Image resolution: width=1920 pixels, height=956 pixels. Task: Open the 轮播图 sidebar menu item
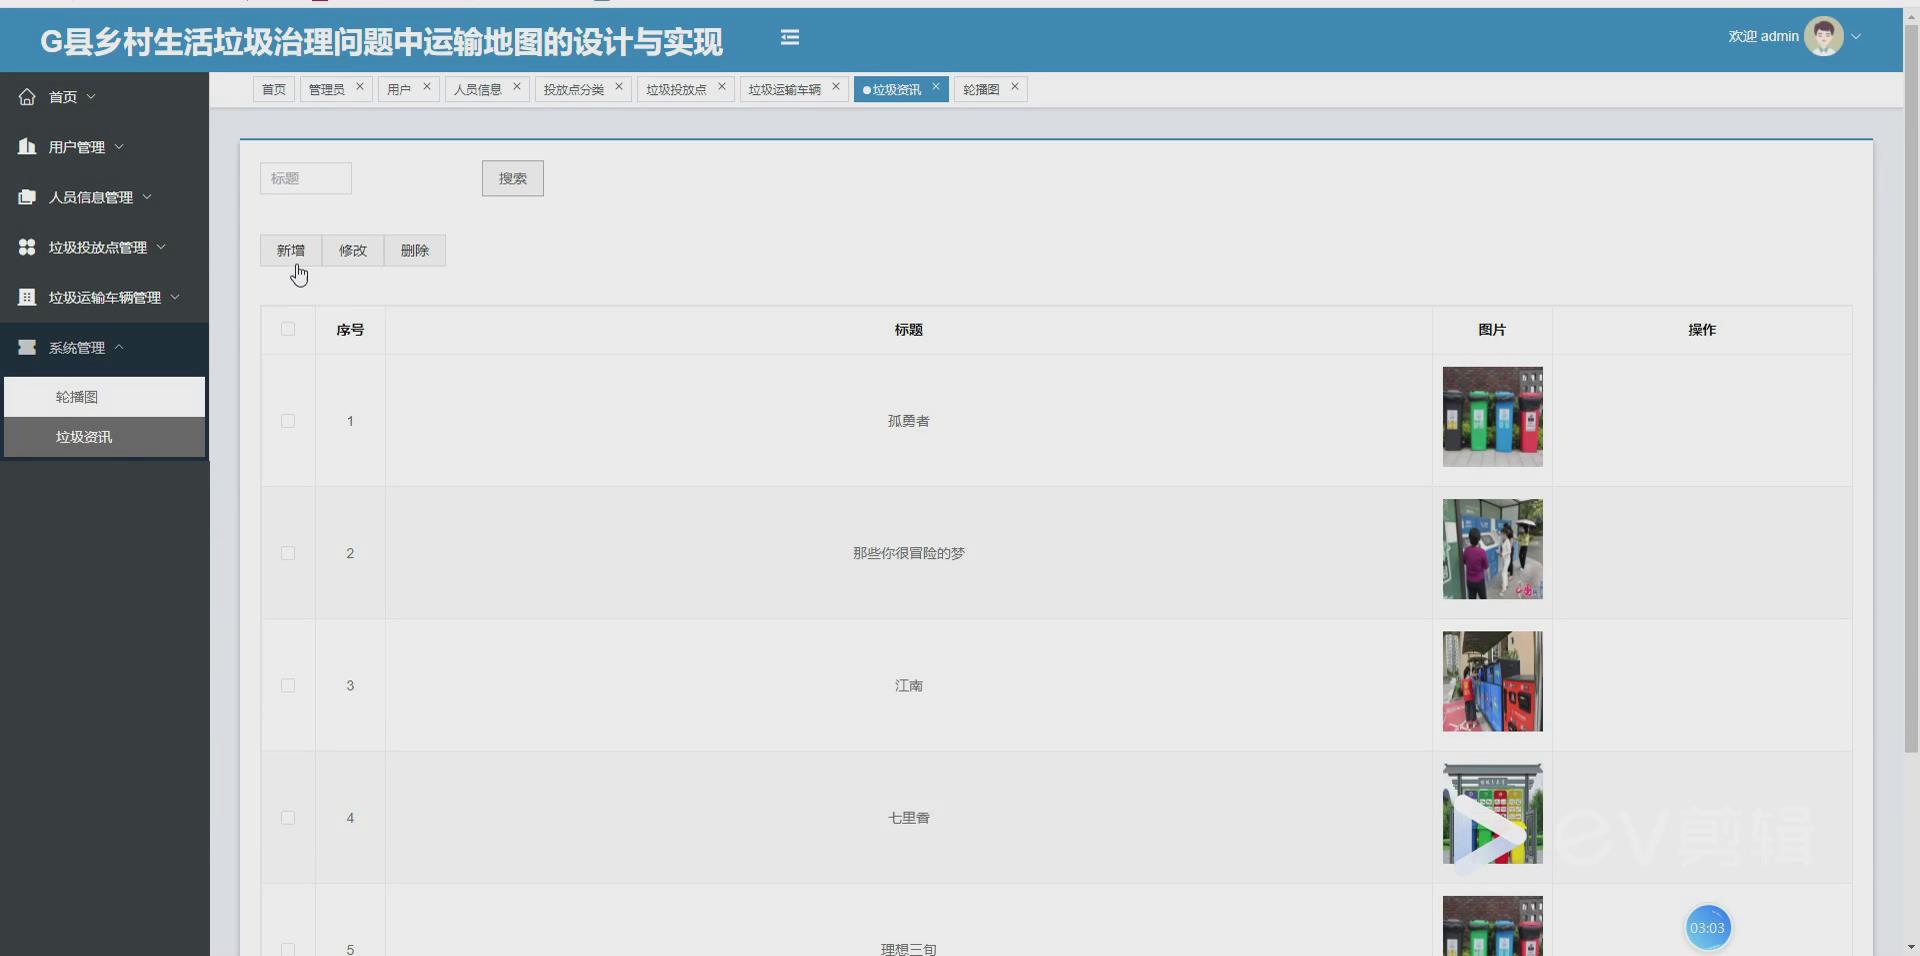point(78,397)
